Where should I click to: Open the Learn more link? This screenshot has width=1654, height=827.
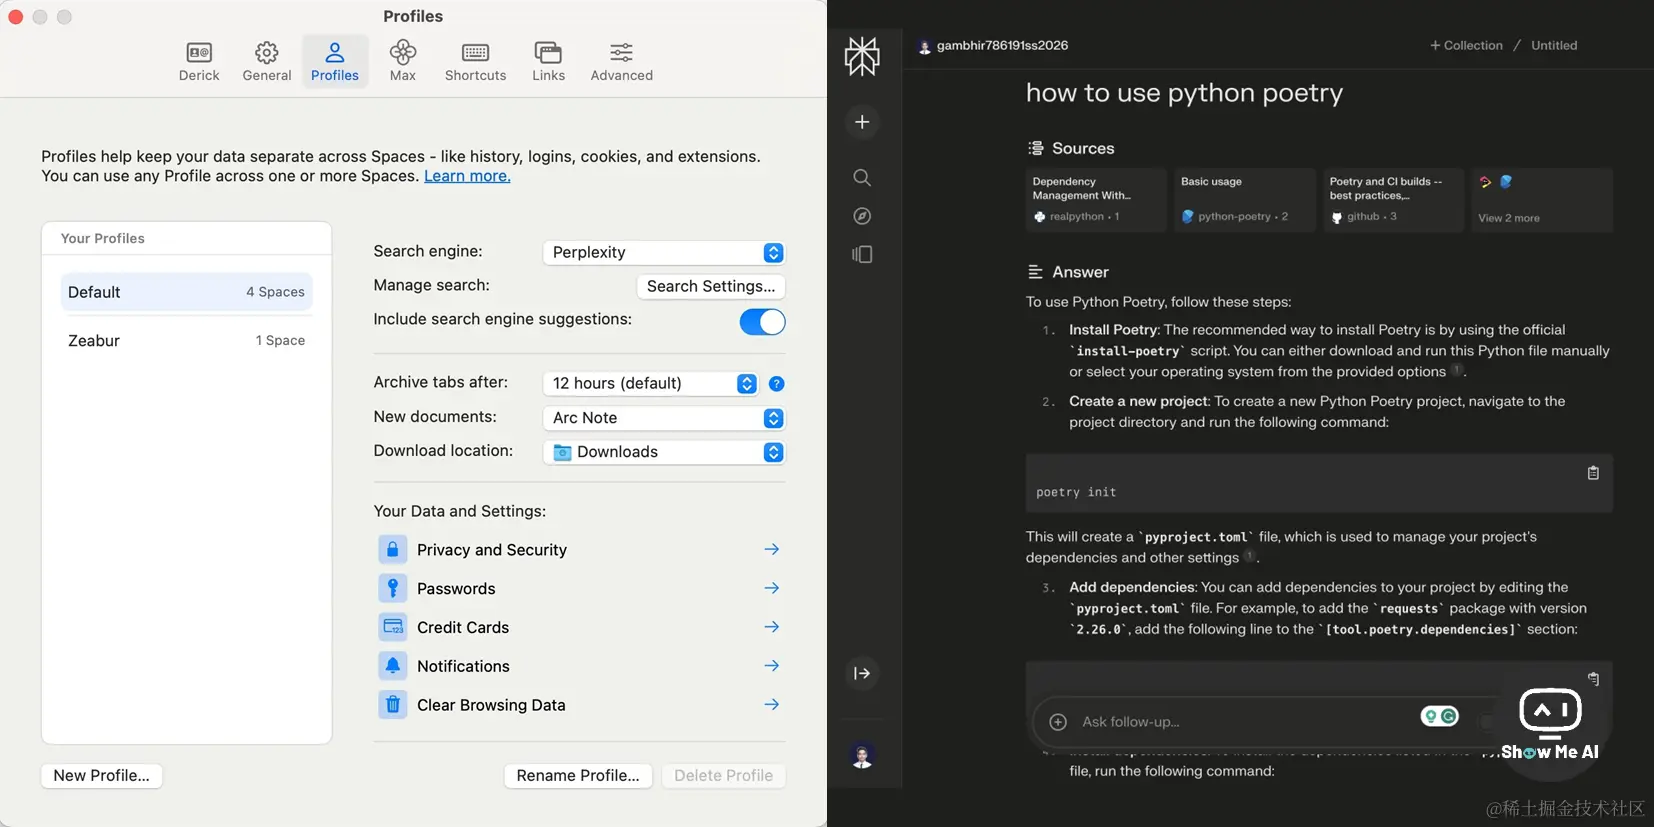coord(467,176)
